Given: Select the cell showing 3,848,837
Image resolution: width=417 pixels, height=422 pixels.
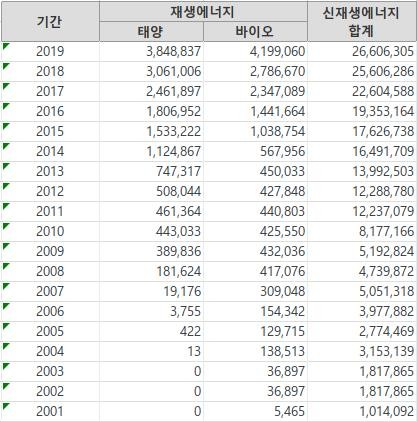Looking at the screenshot, I should [x=151, y=51].
